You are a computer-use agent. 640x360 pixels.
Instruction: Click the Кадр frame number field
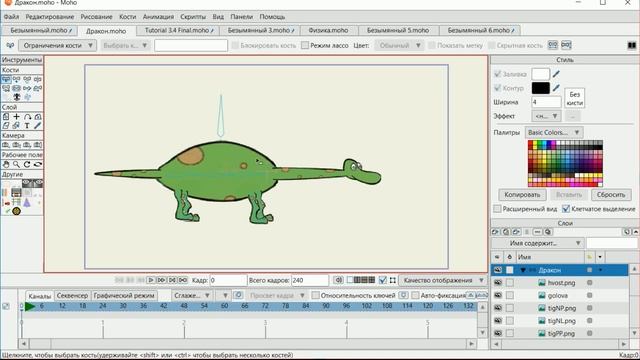(228, 280)
